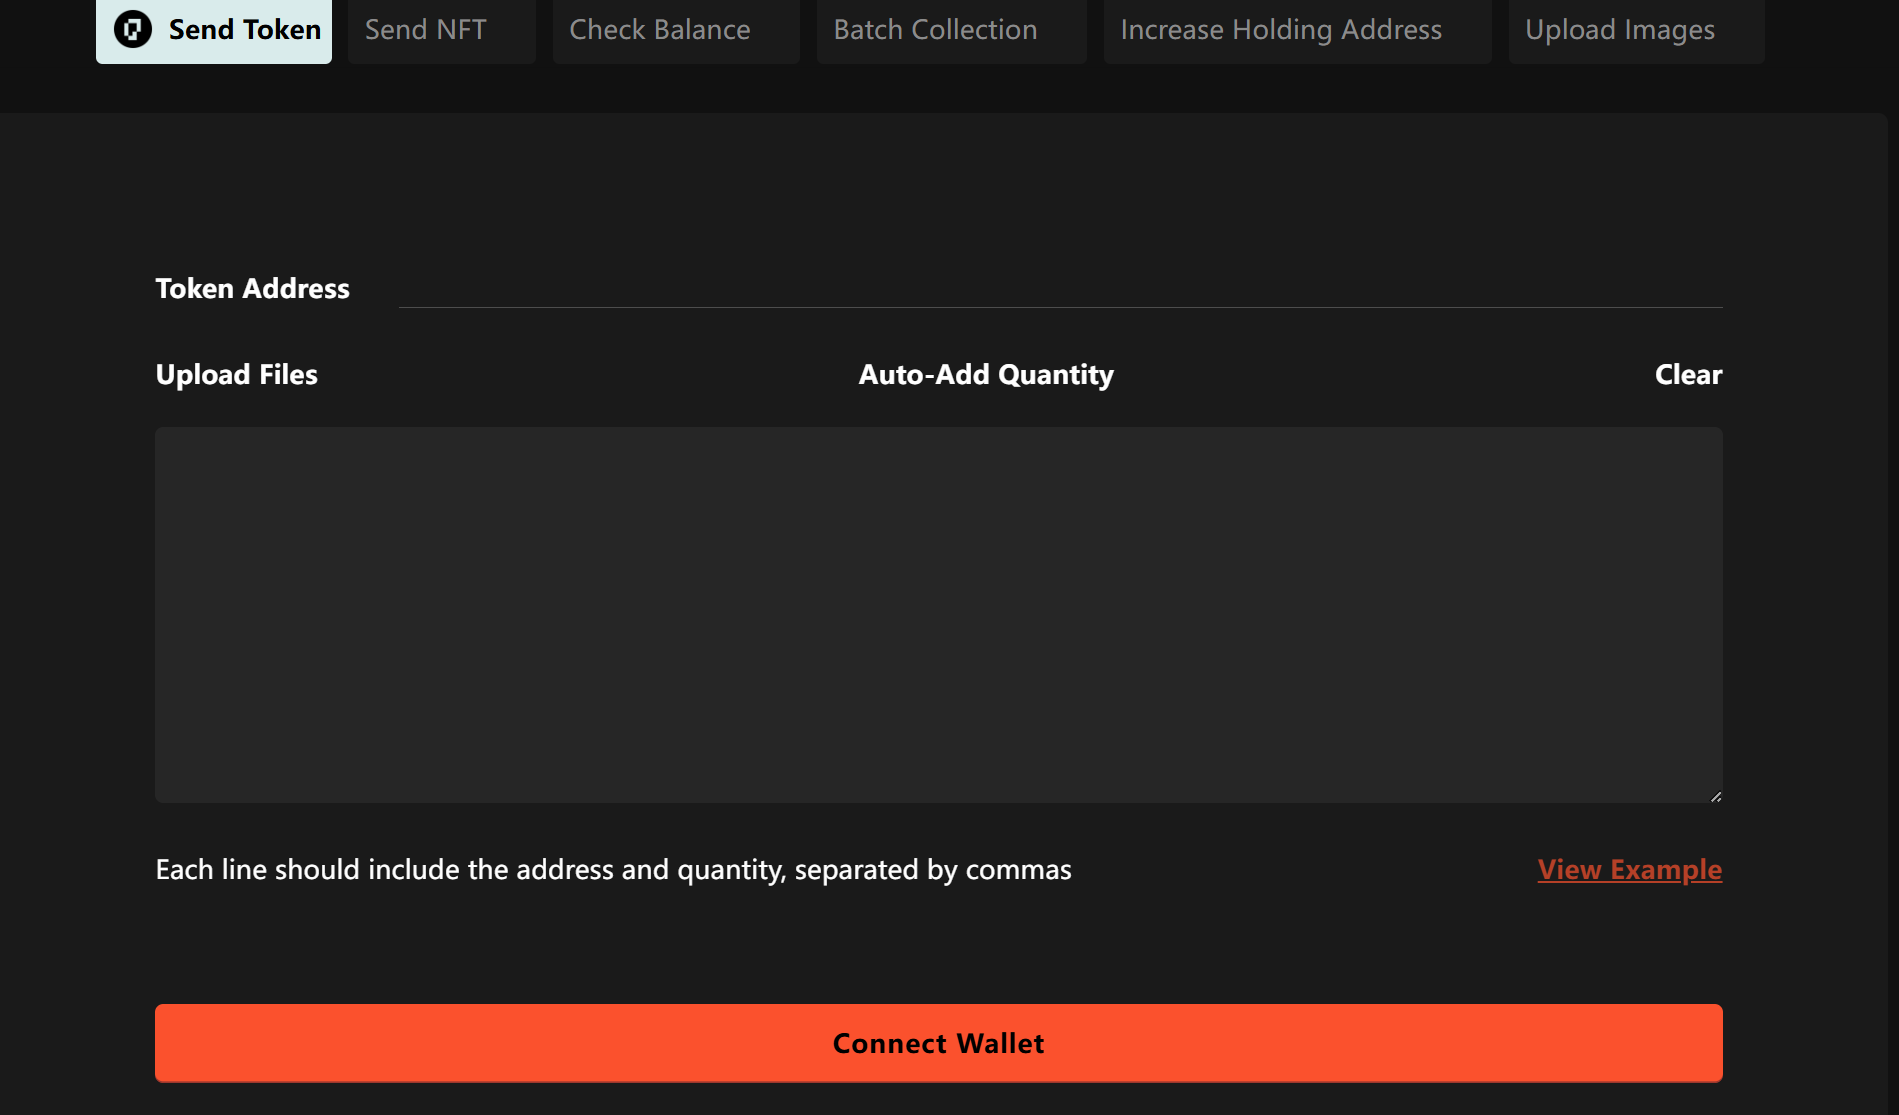
Task: Click the address and quantity instruction text
Action: point(613,870)
